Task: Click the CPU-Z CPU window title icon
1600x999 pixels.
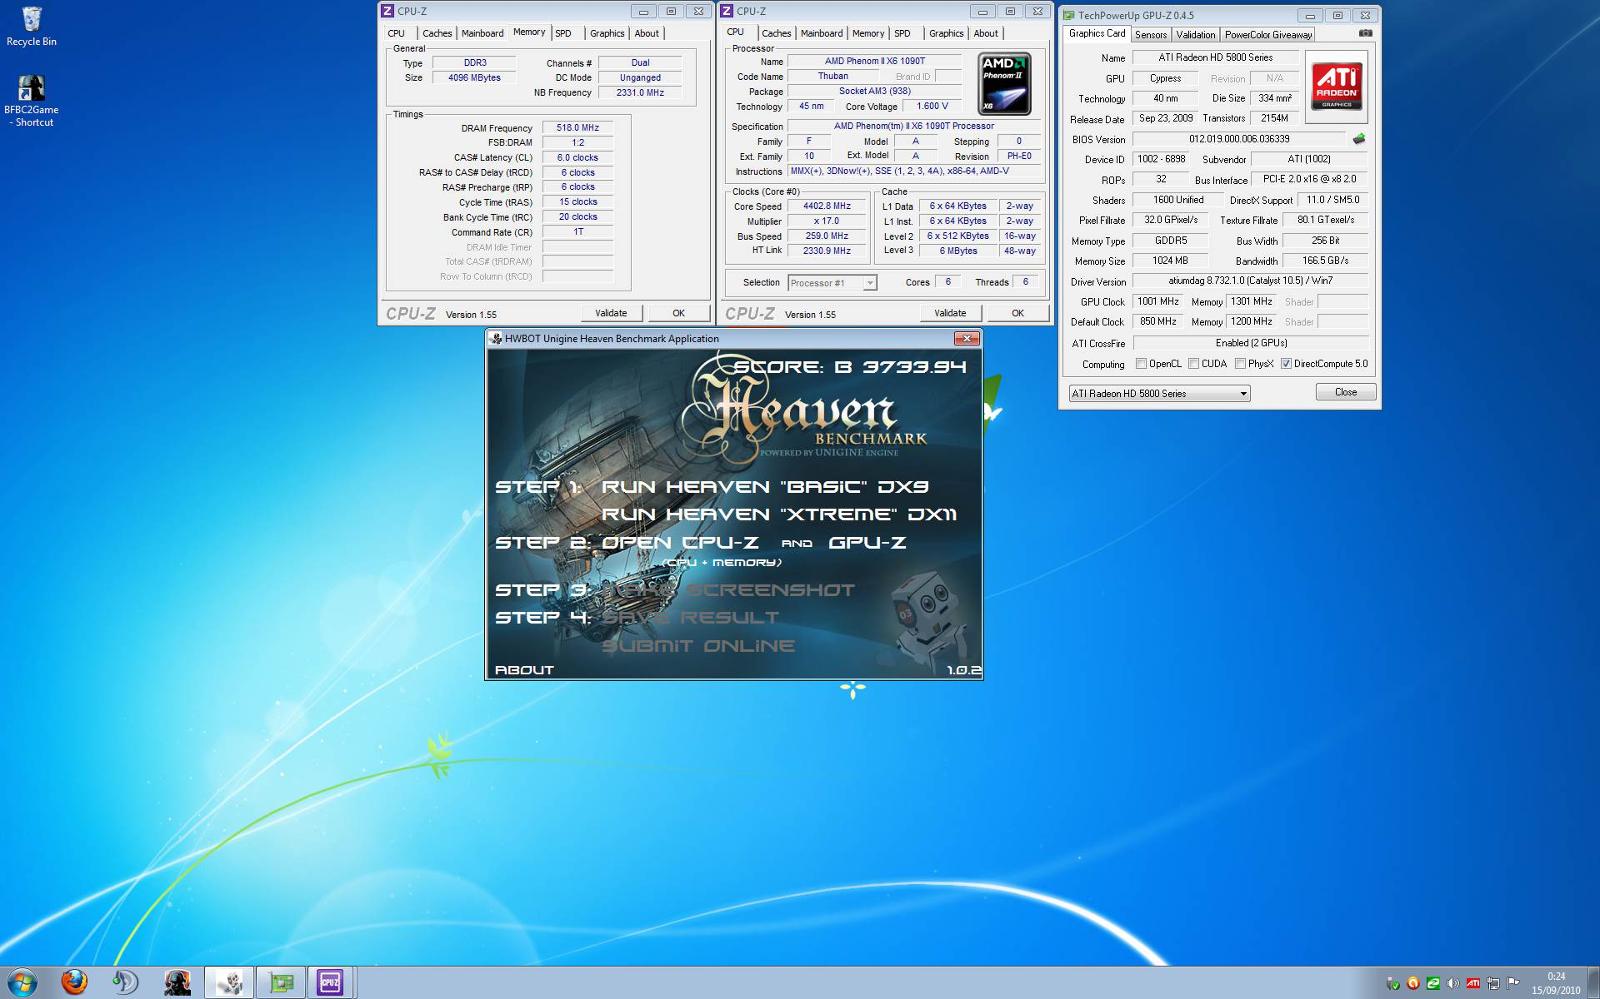Action: tap(727, 11)
